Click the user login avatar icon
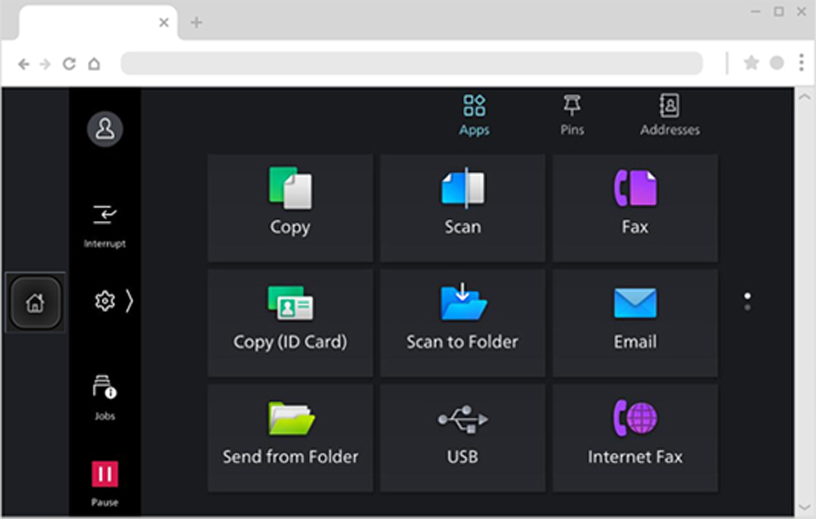The height and width of the screenshot is (519, 816). [x=105, y=129]
